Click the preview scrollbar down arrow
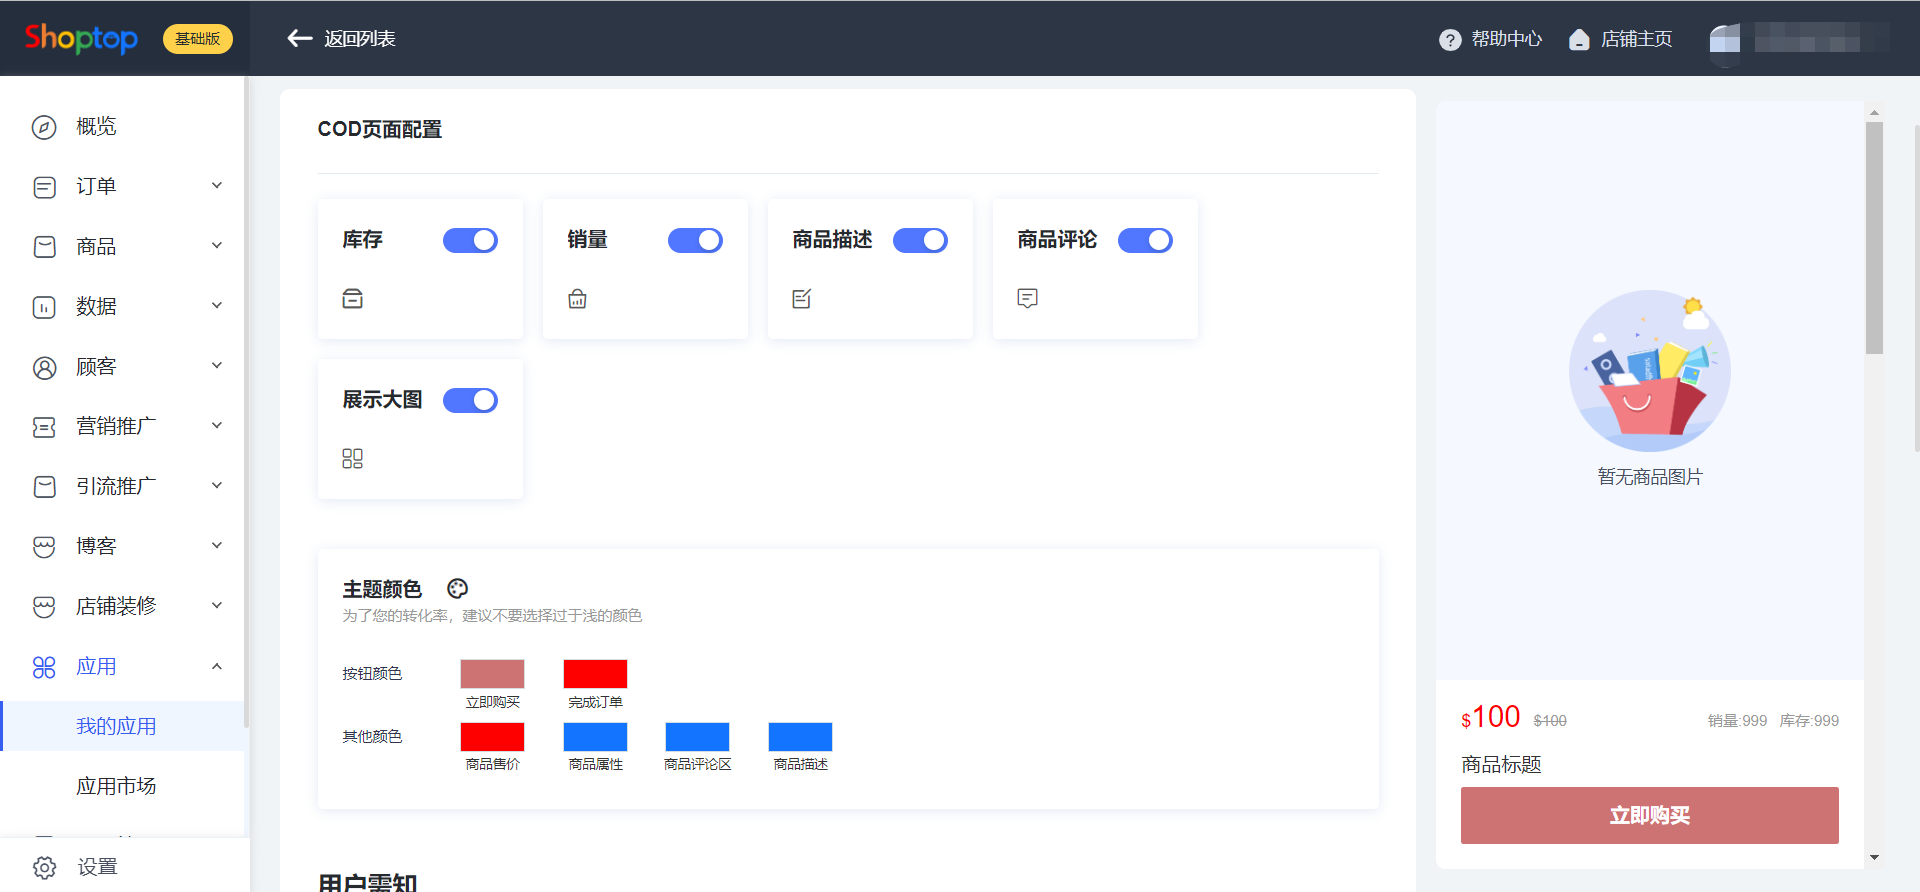The height and width of the screenshot is (892, 1920). [1874, 858]
